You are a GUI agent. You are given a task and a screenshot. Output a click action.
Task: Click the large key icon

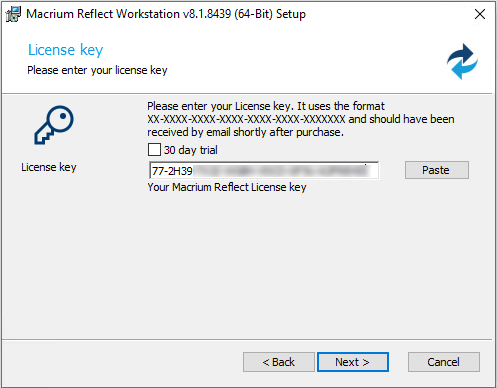[x=54, y=125]
